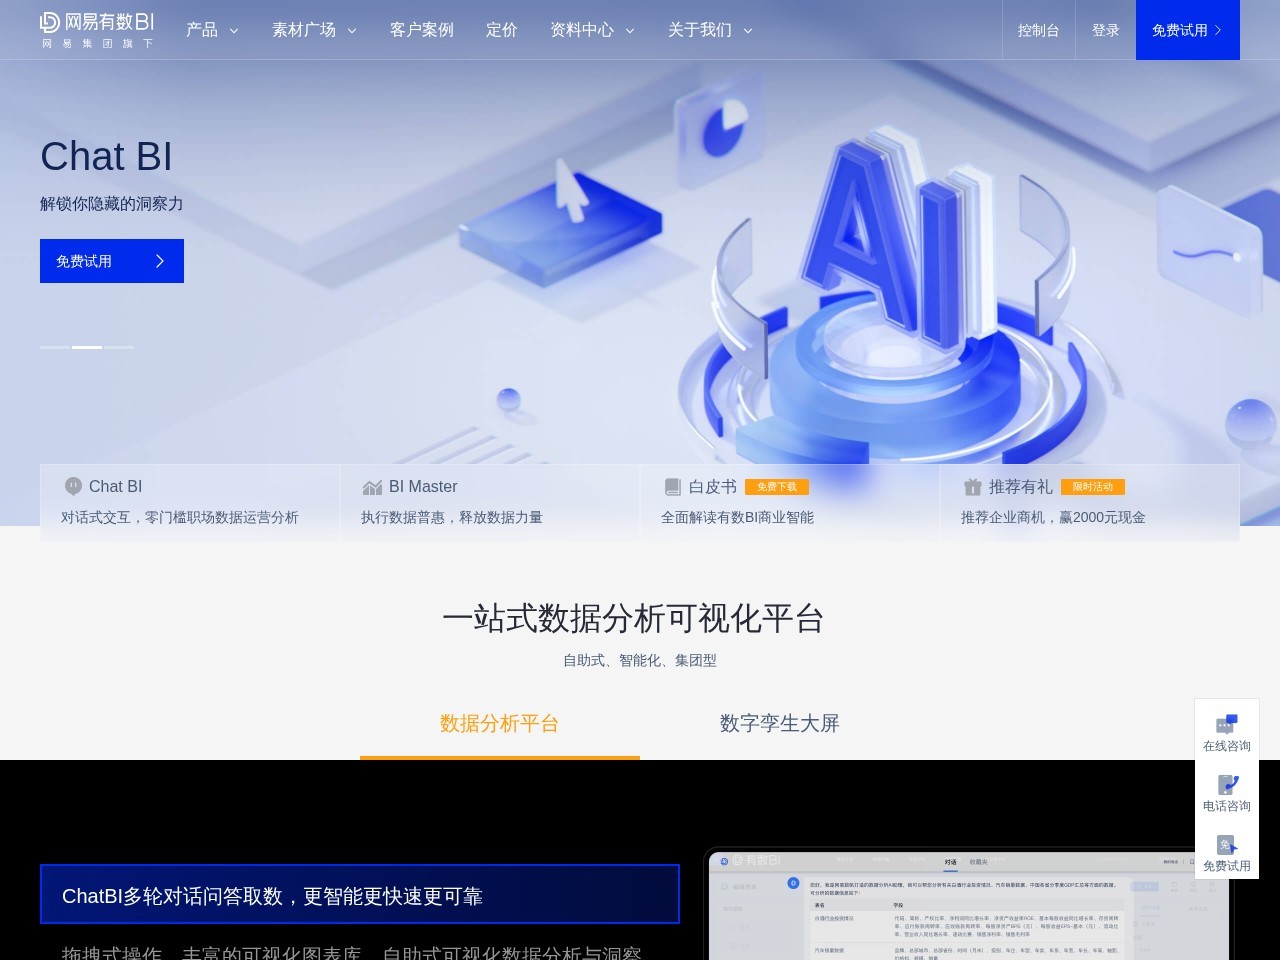This screenshot has height=960, width=1280.
Task: Click the hero banner 免费试用 button
Action: click(112, 261)
